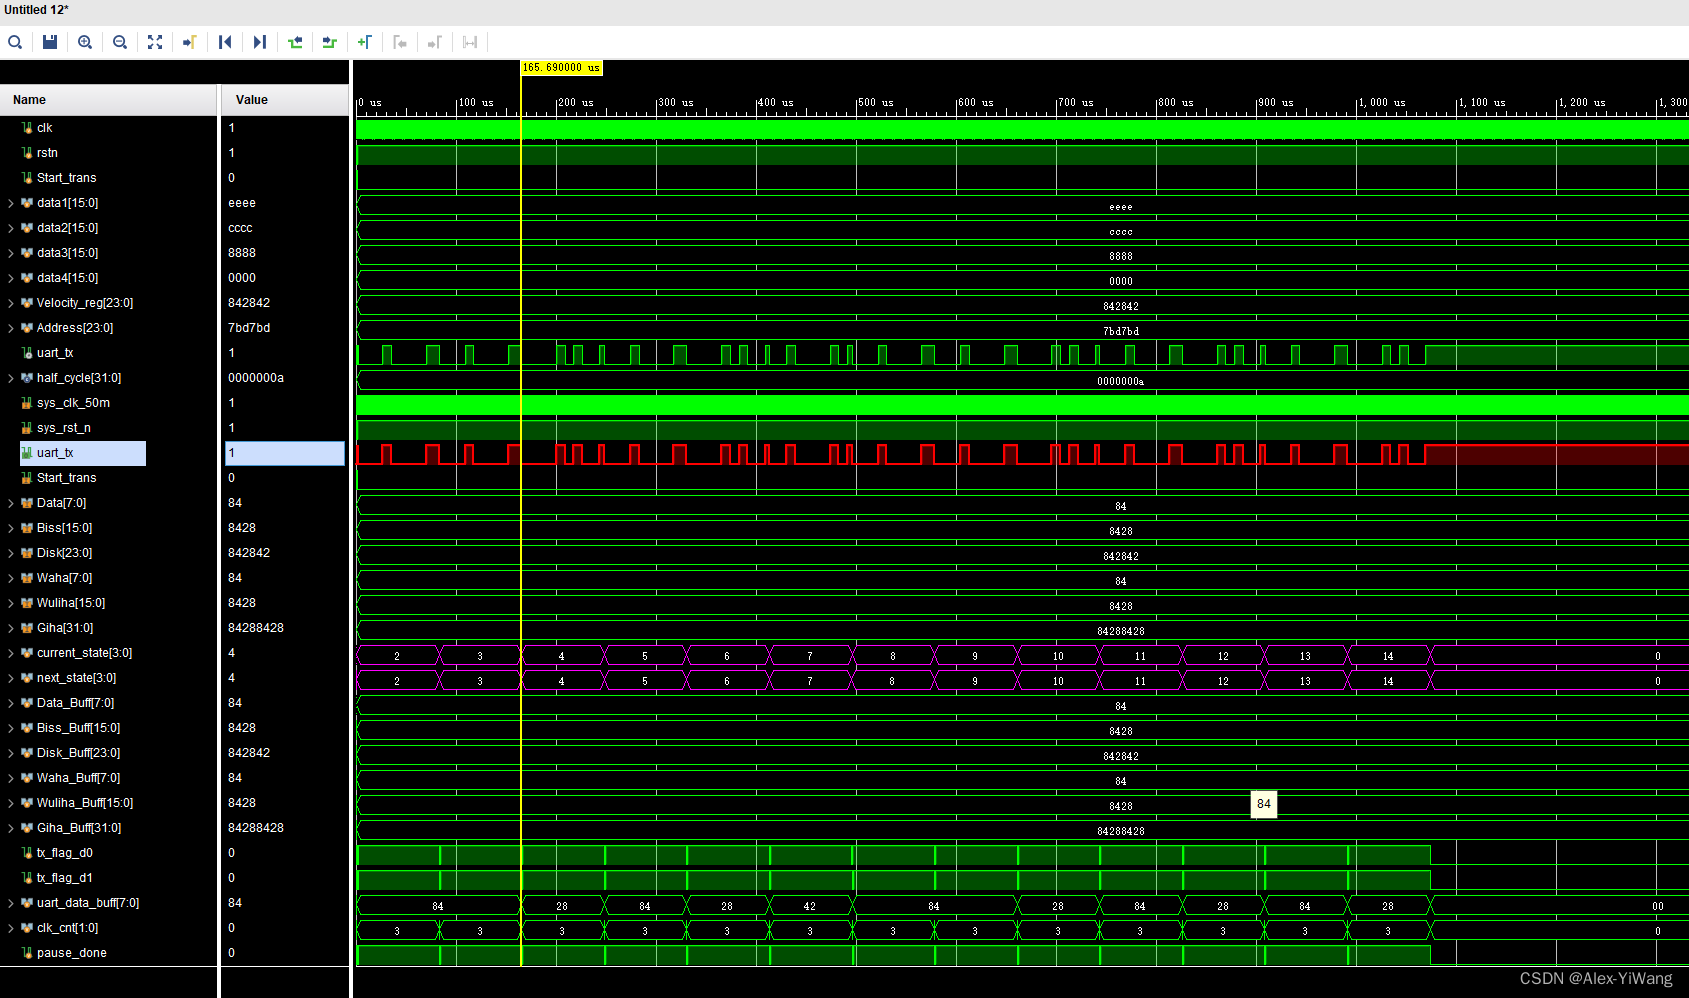Zoom in on the waveform

pos(85,42)
